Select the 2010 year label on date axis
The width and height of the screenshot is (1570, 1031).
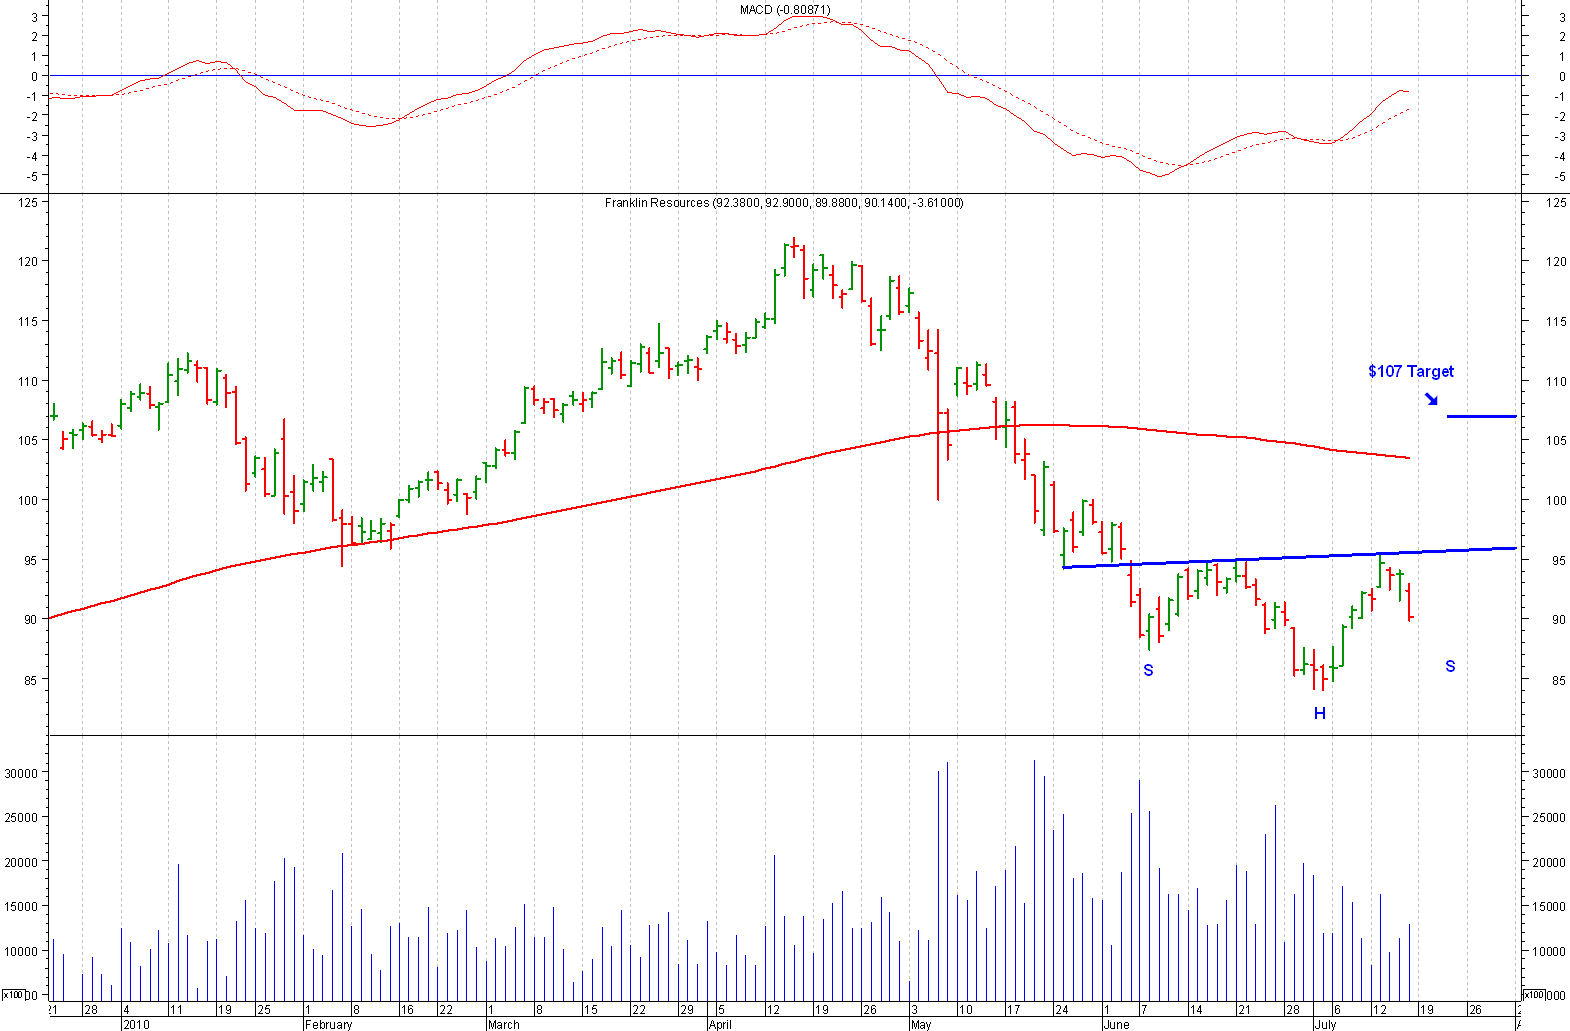pyautogui.click(x=135, y=1024)
